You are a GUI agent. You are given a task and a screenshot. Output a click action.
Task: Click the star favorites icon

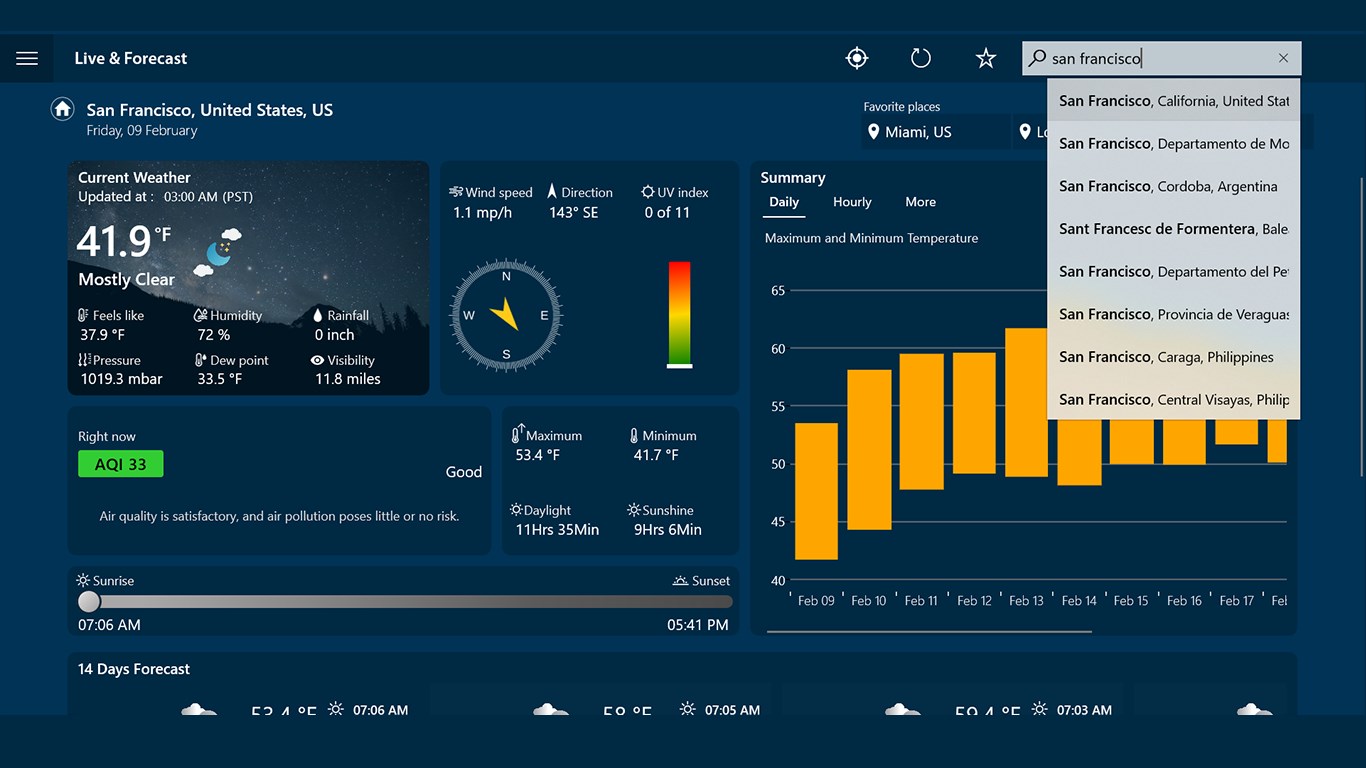tap(985, 57)
